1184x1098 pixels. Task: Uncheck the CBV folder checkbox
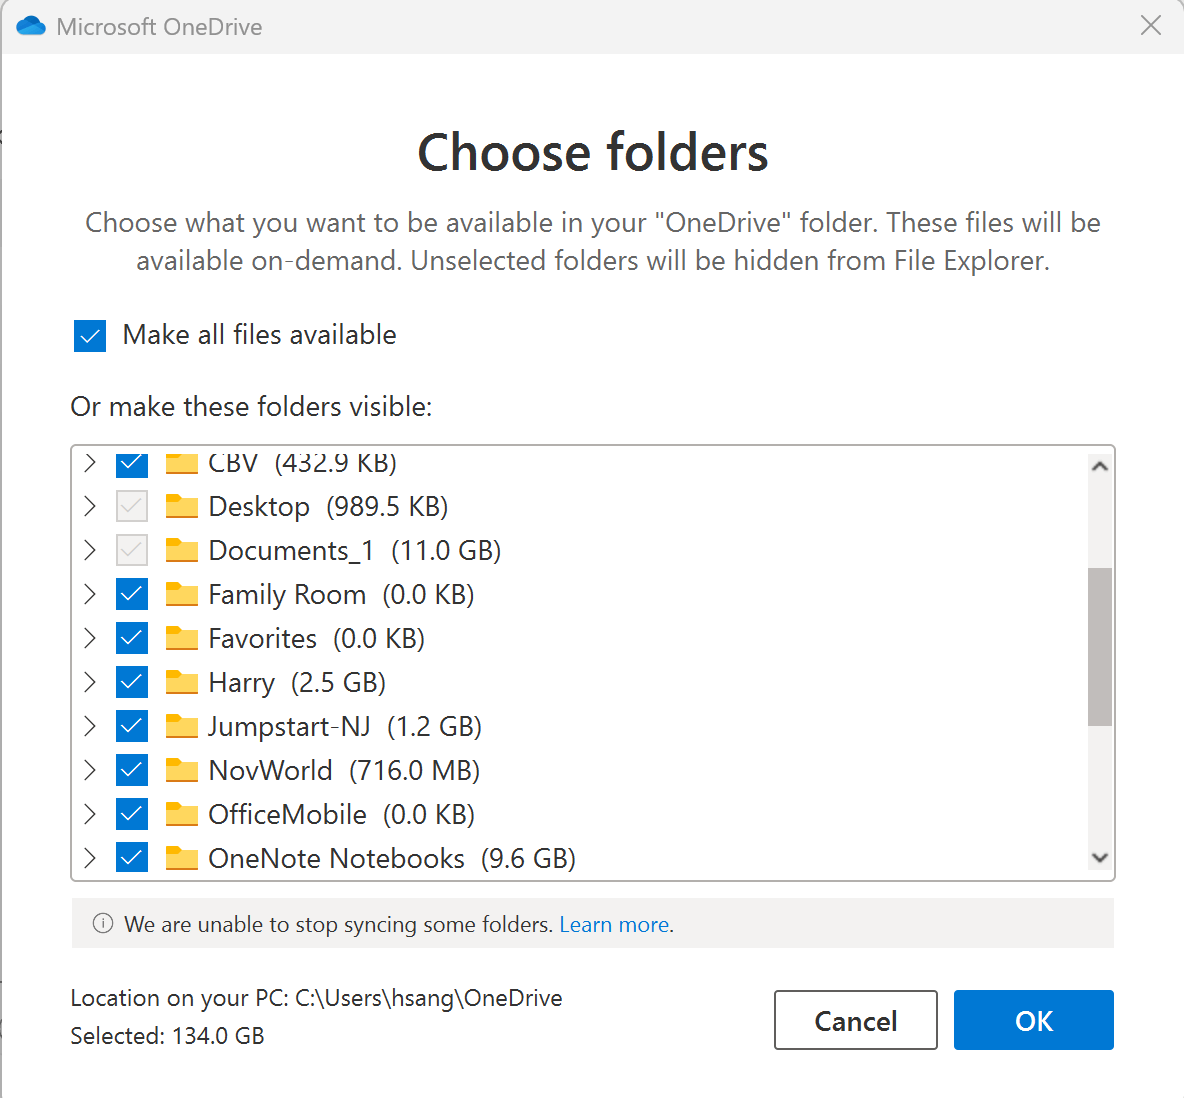click(x=131, y=464)
